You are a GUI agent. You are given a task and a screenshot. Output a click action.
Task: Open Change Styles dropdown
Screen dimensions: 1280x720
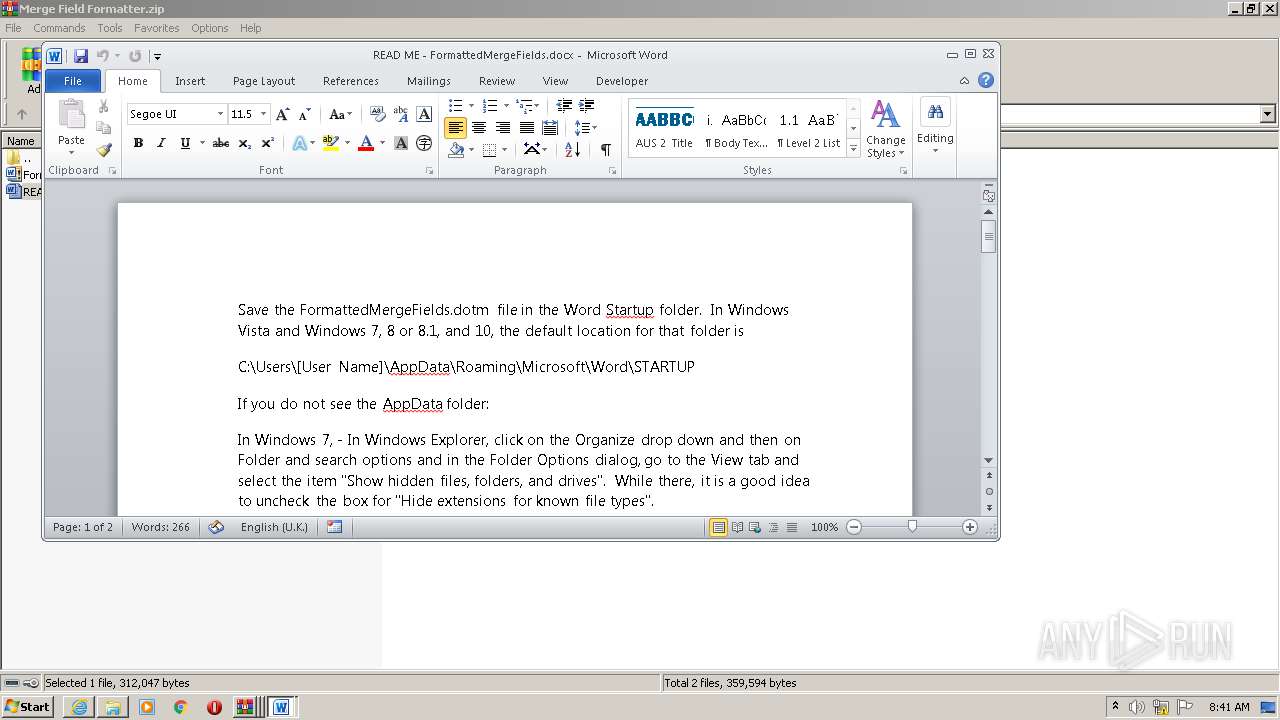(x=885, y=128)
